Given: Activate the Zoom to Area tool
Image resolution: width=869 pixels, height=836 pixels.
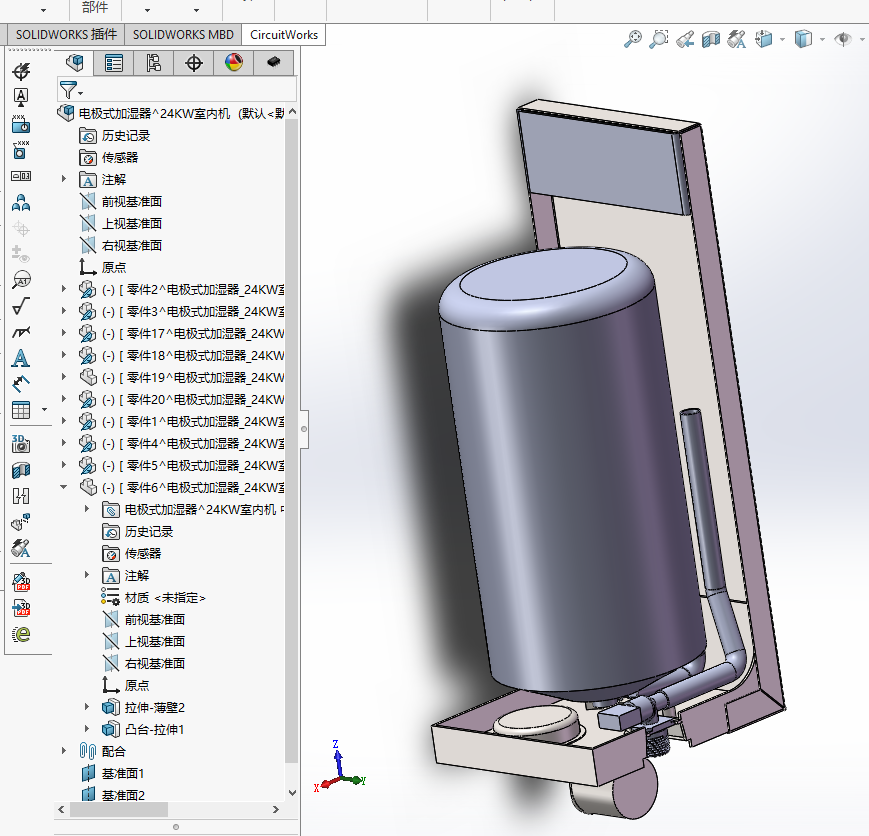Looking at the screenshot, I should [658, 39].
